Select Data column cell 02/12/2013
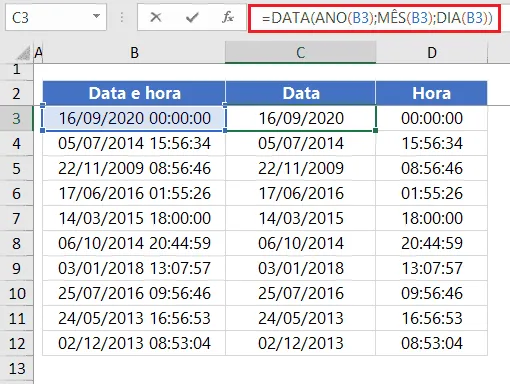The image size is (510, 384). point(301,343)
